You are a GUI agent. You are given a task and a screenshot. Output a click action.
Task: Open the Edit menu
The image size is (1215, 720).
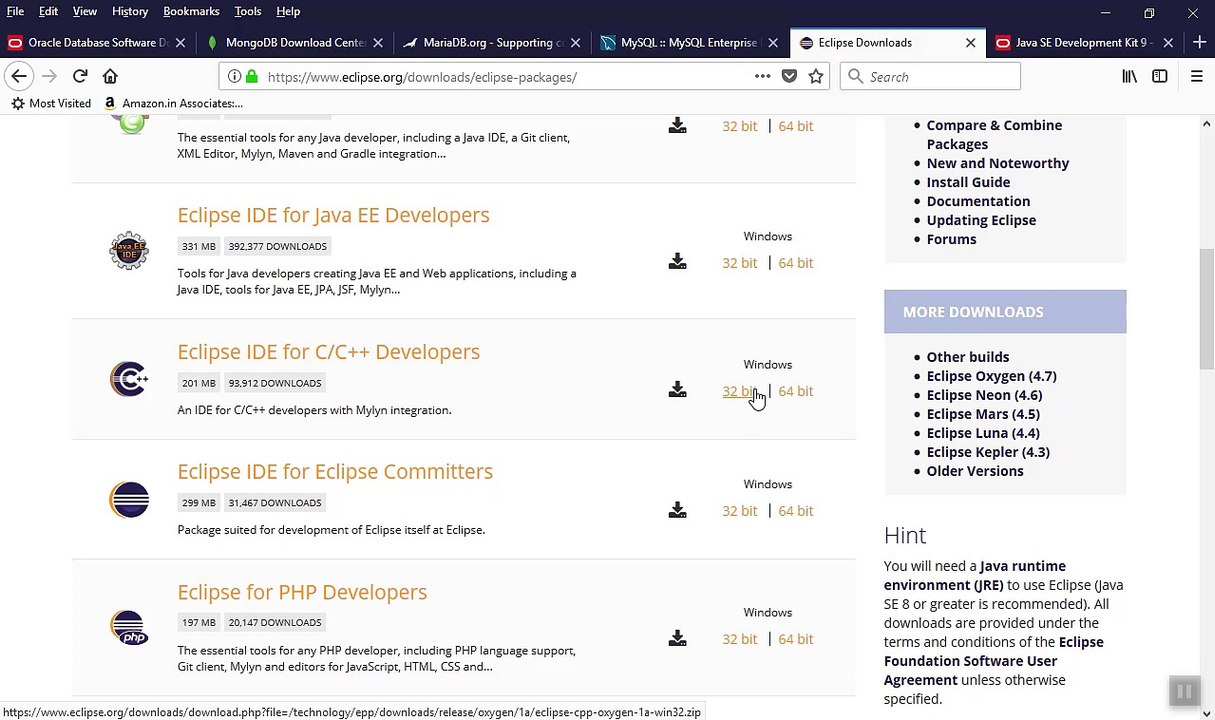48,11
